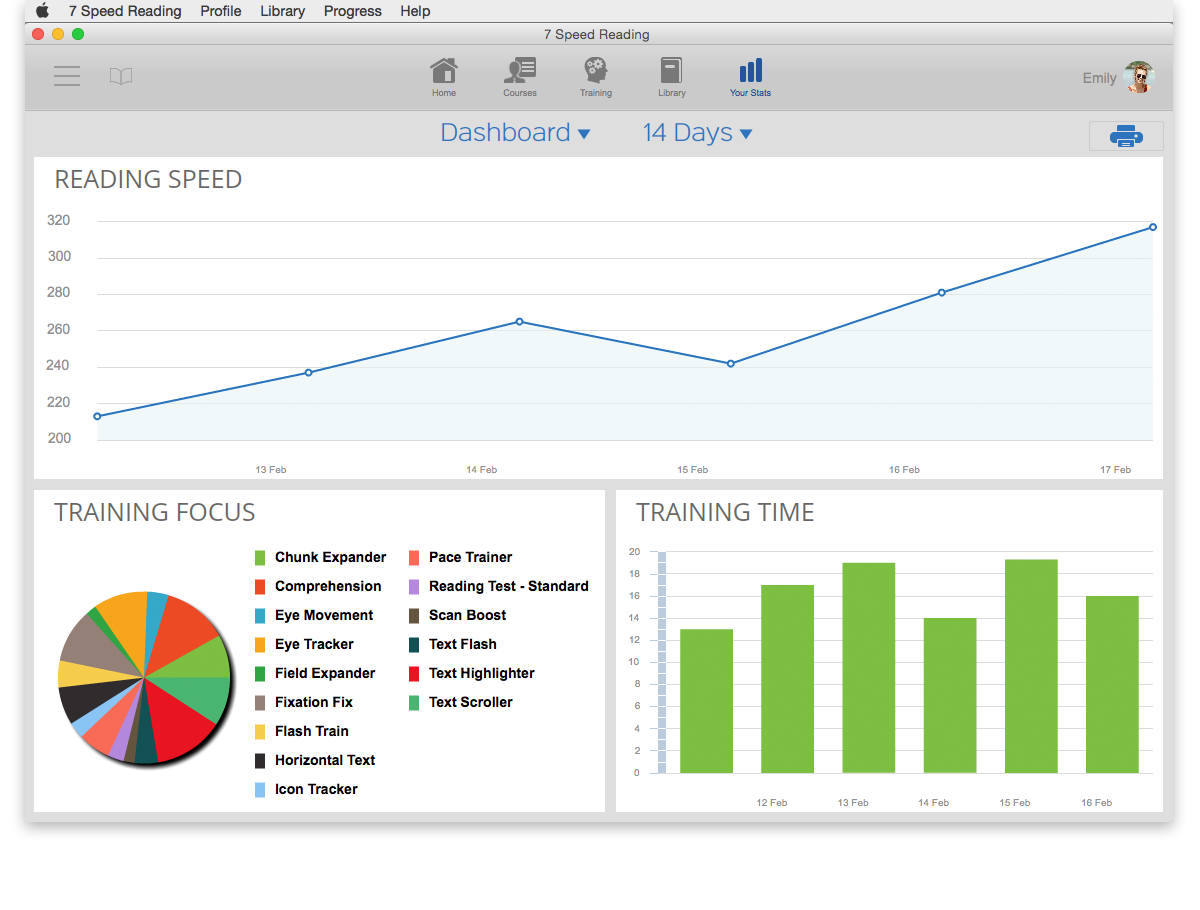This screenshot has width=1200, height=910.
Task: Click the Horizontal Text legend label
Action: tap(325, 761)
